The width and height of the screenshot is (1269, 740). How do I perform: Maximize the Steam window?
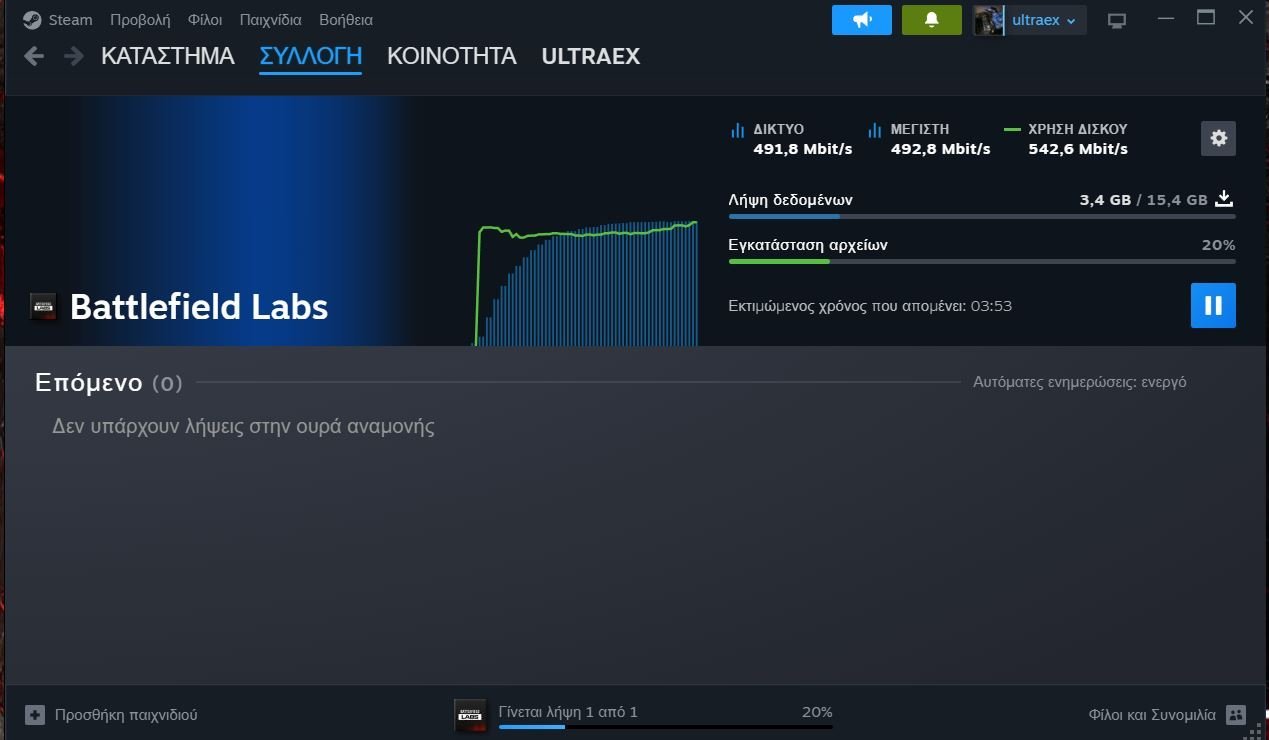[x=1206, y=18]
